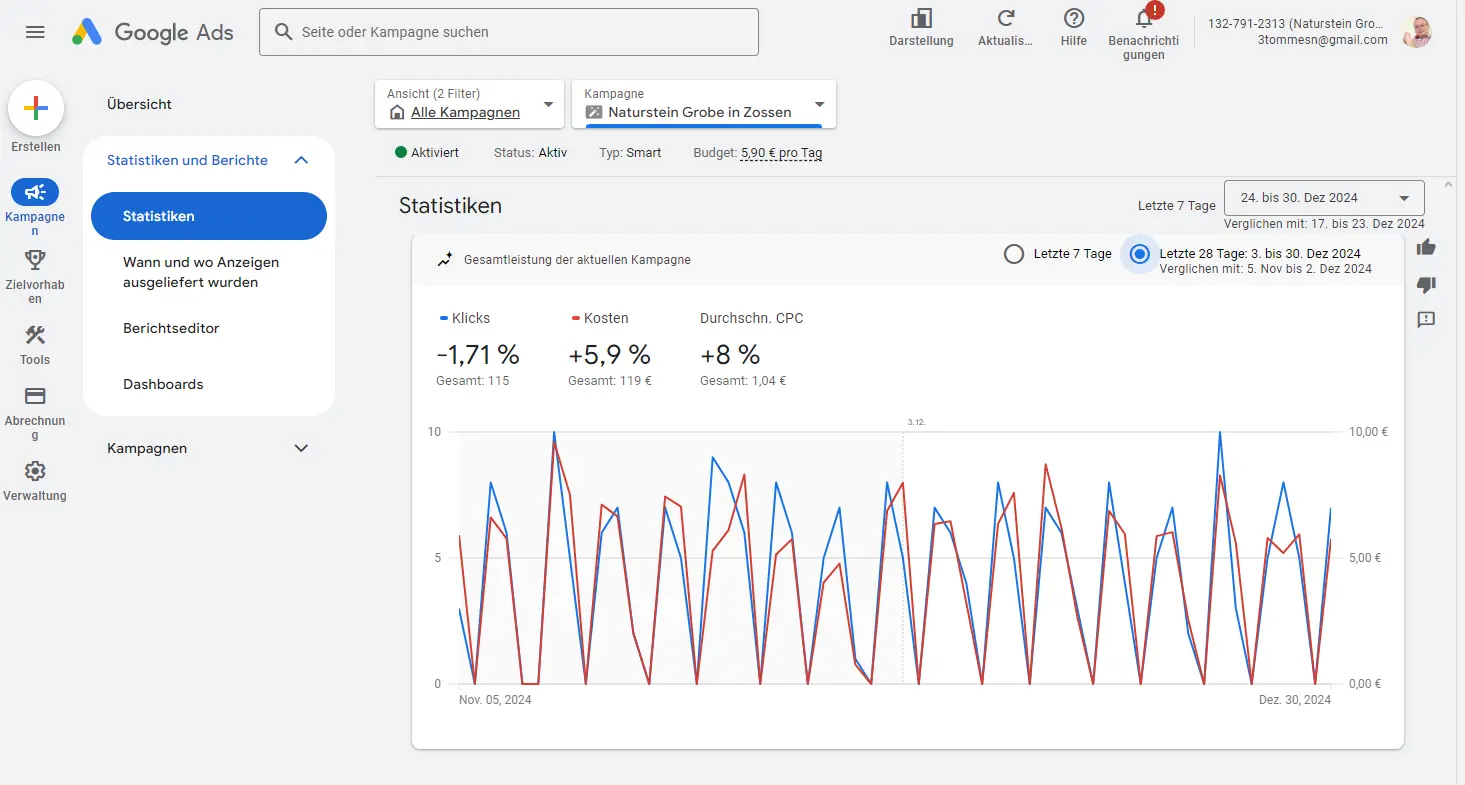Viewport: 1465px width, 785px height.
Task: Click the thumbs down feedback icon
Action: pyautogui.click(x=1426, y=285)
